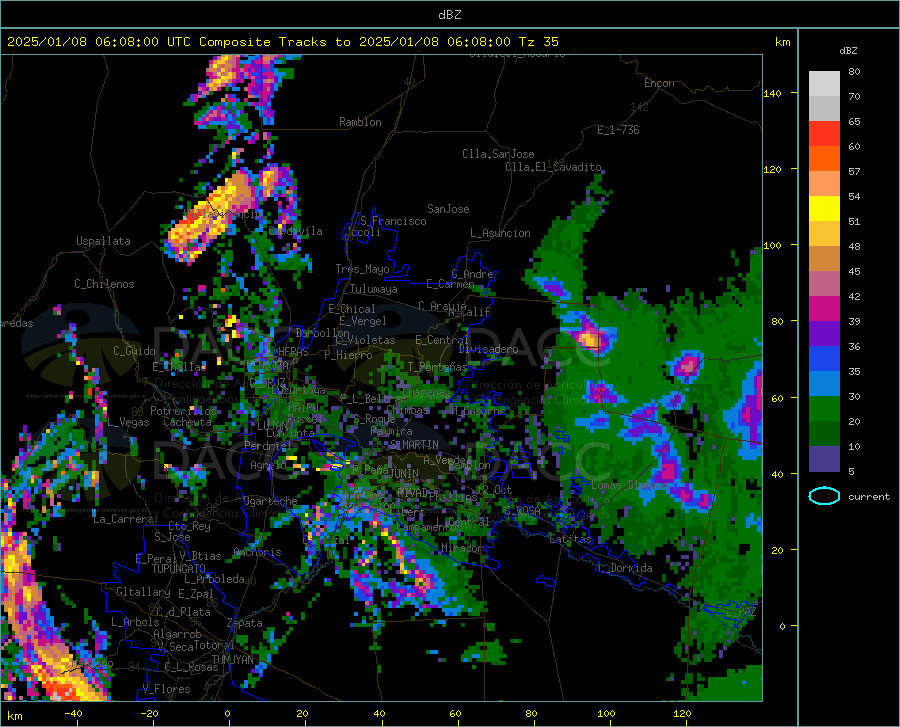Screen dimensions: 900x727
Task: Select the red 60-65 dBZ legend swatch
Action: tap(824, 134)
